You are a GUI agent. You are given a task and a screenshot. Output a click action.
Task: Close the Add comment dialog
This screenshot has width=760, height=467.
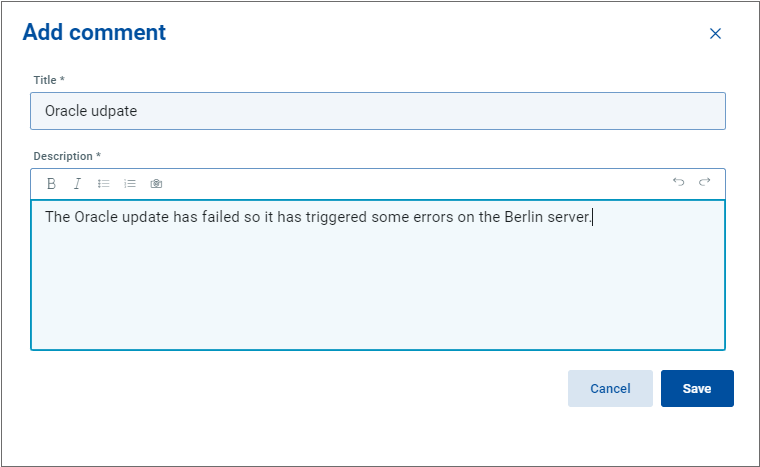[x=715, y=34]
